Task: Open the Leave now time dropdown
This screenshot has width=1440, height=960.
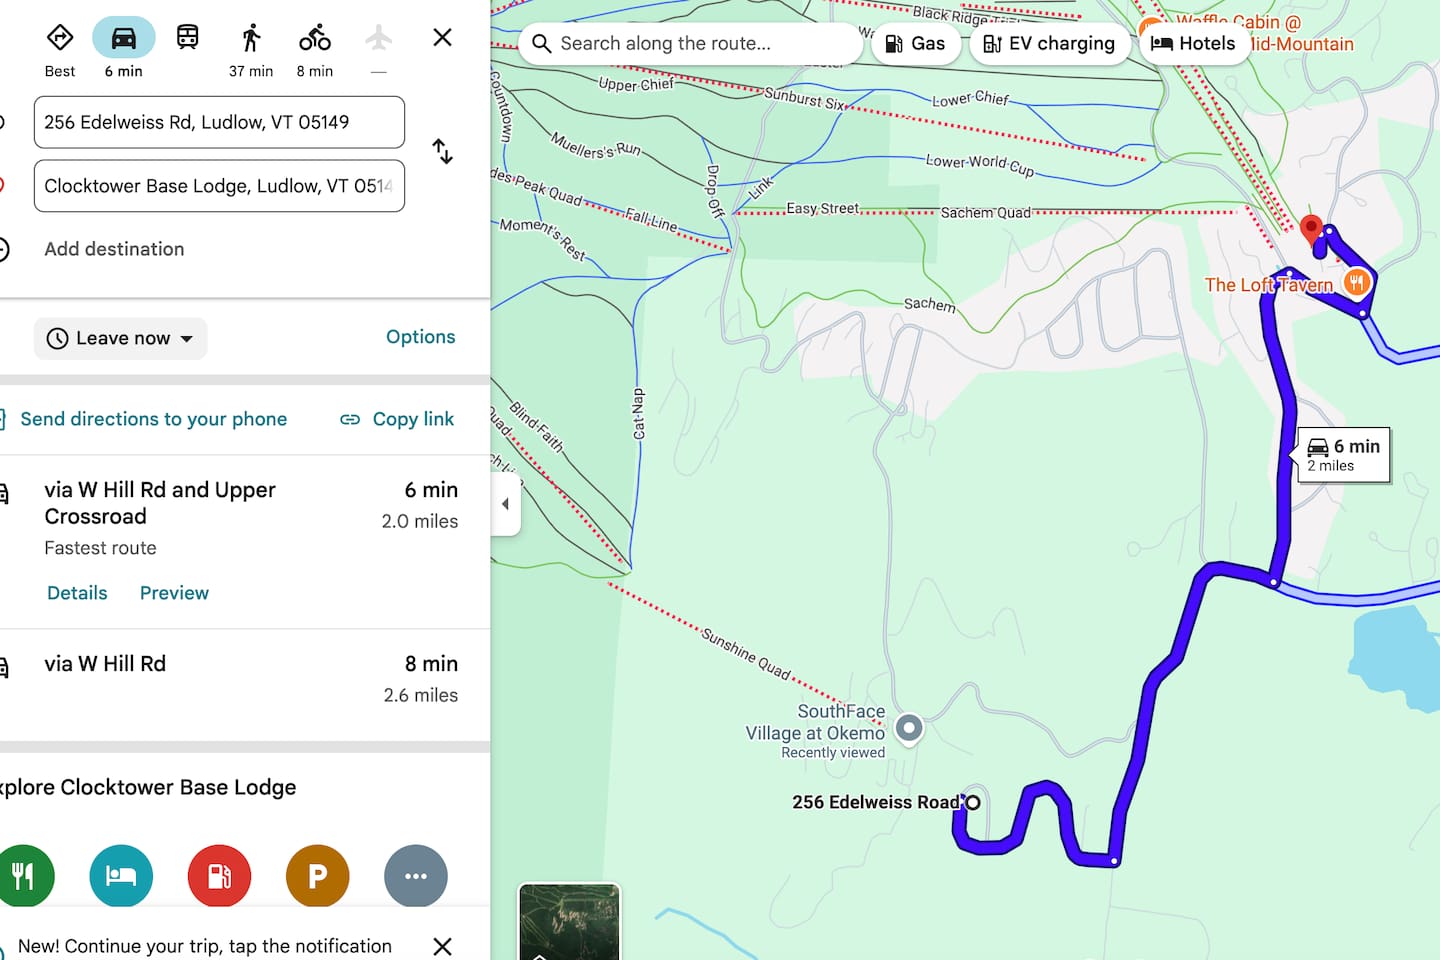Action: tap(121, 338)
